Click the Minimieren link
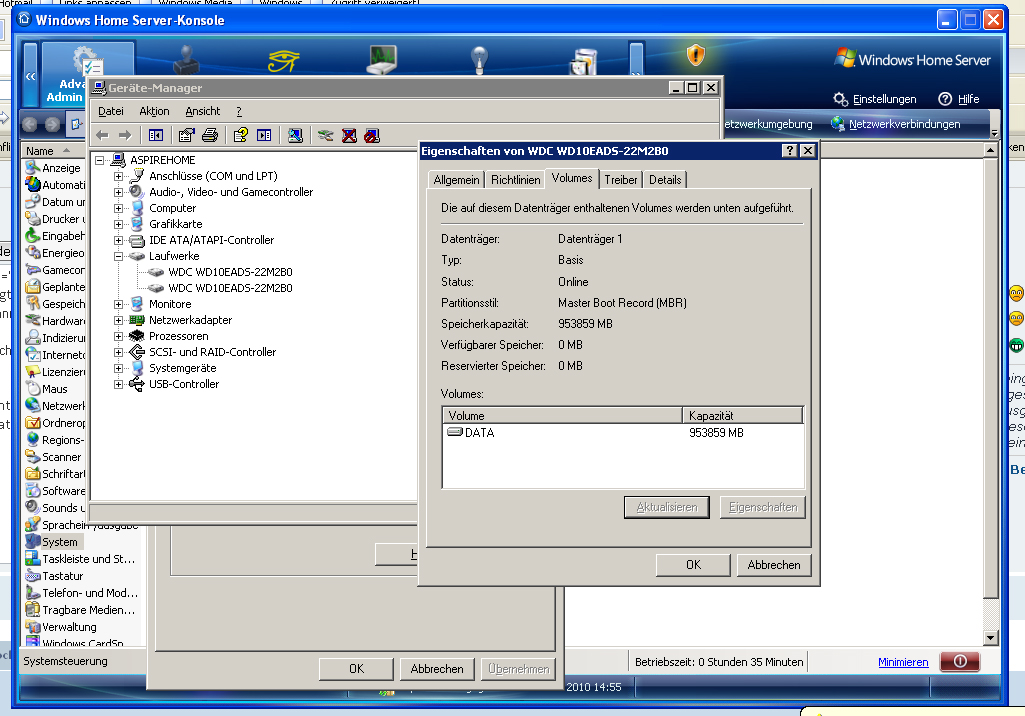Viewport: 1025px width, 716px height. (903, 662)
